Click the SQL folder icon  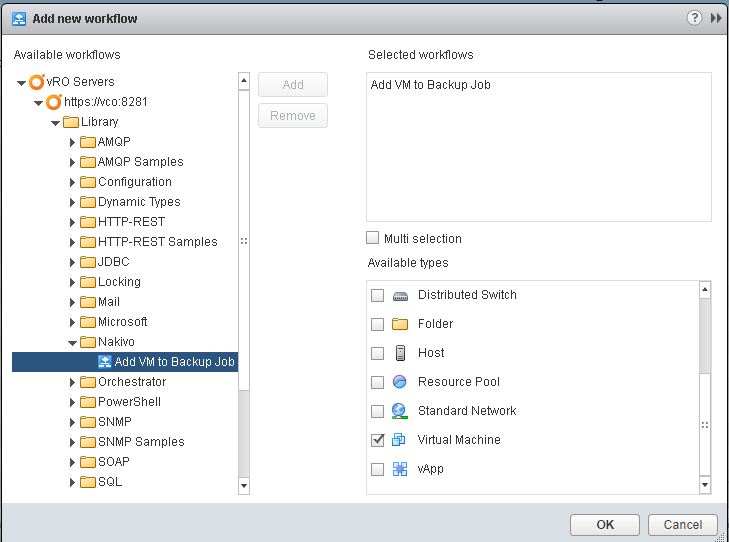[x=87, y=482]
